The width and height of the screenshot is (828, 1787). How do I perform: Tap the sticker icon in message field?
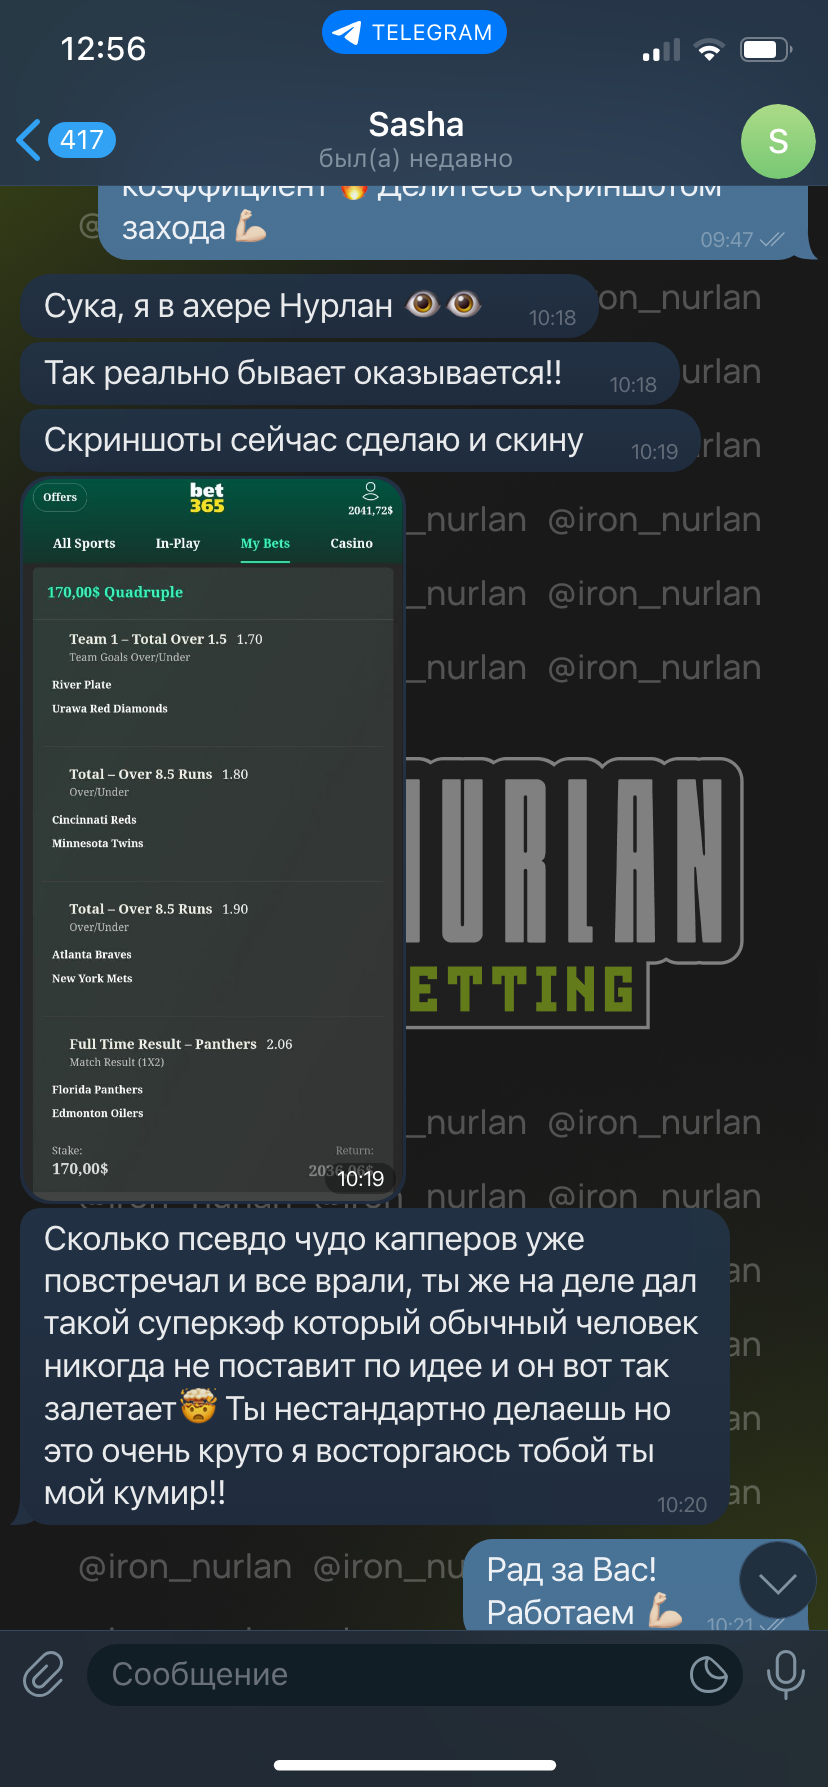click(x=708, y=1674)
